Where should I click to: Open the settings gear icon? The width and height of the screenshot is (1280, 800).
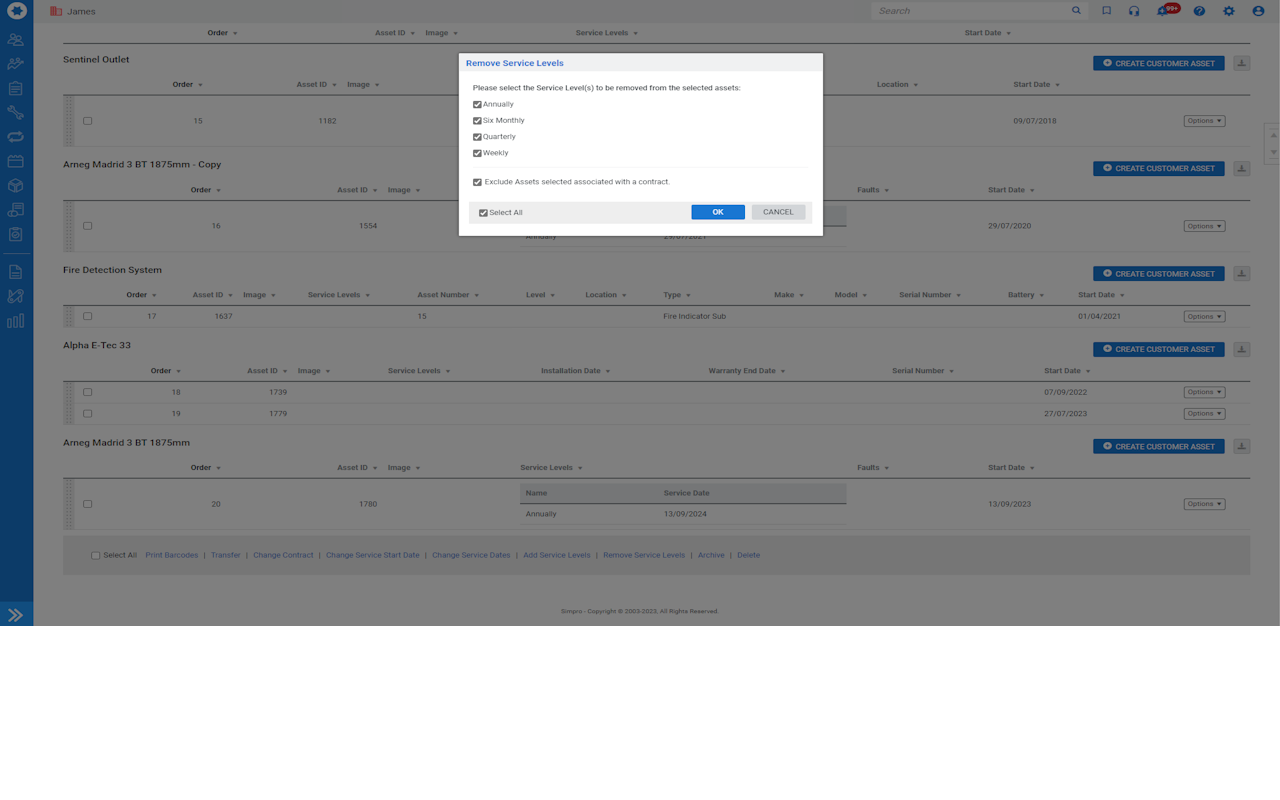[x=1229, y=11]
